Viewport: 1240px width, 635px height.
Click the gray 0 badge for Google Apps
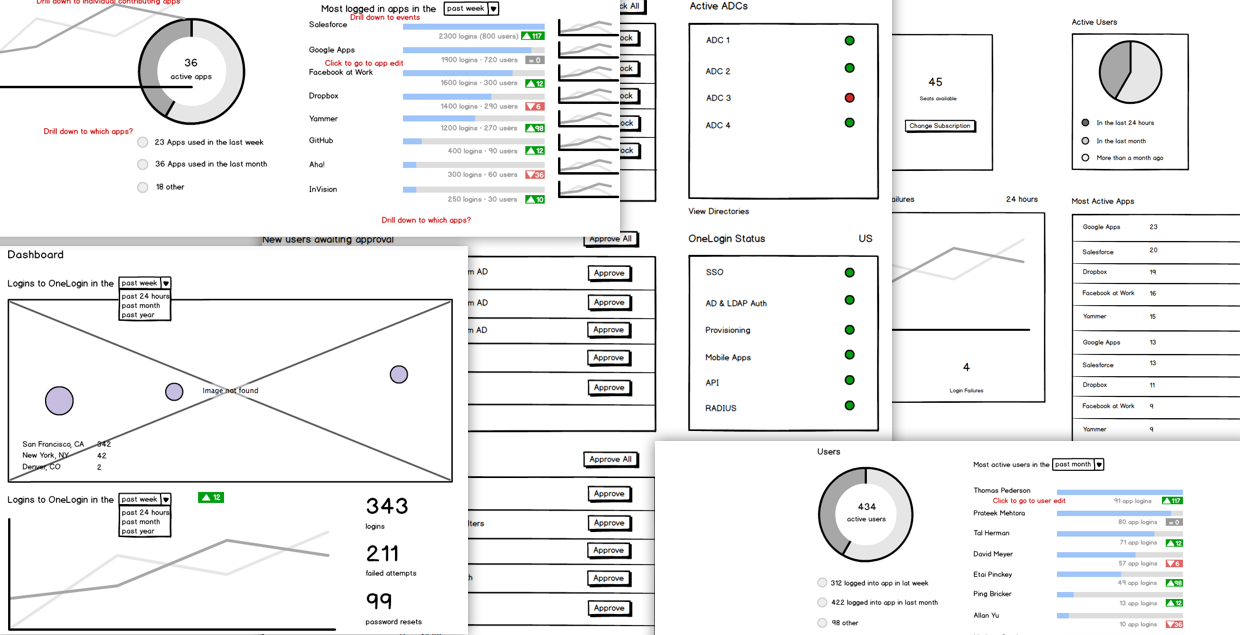534,60
